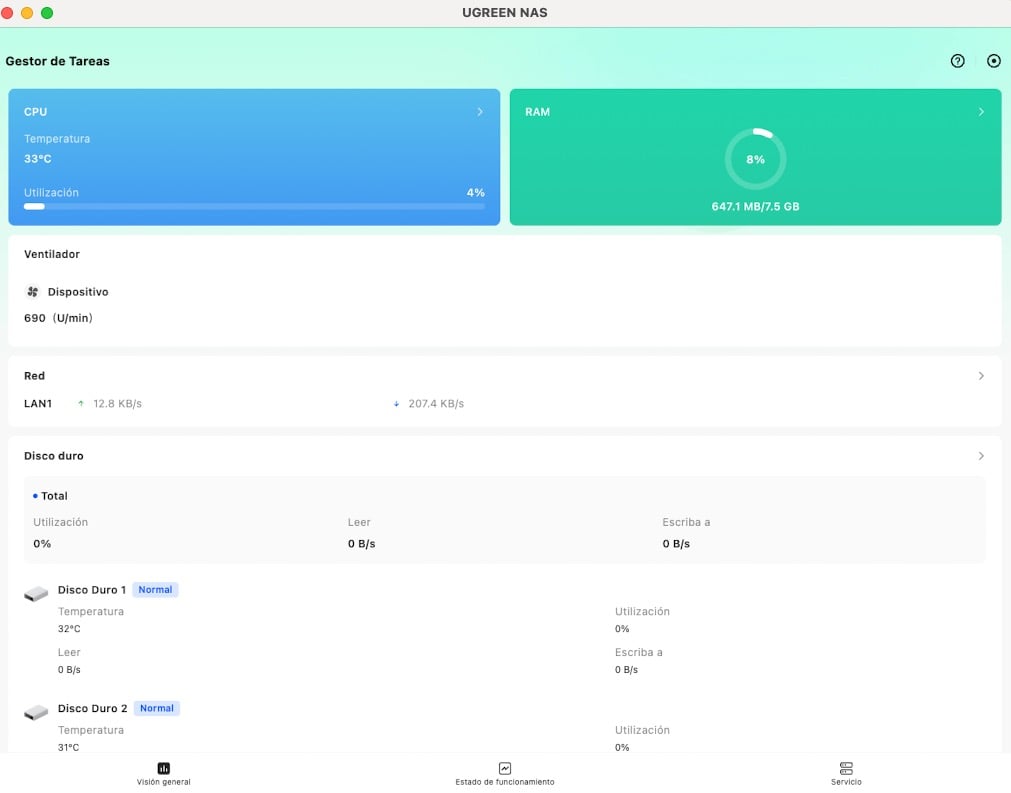Click the Disco Duro 2 drive icon

[36, 712]
